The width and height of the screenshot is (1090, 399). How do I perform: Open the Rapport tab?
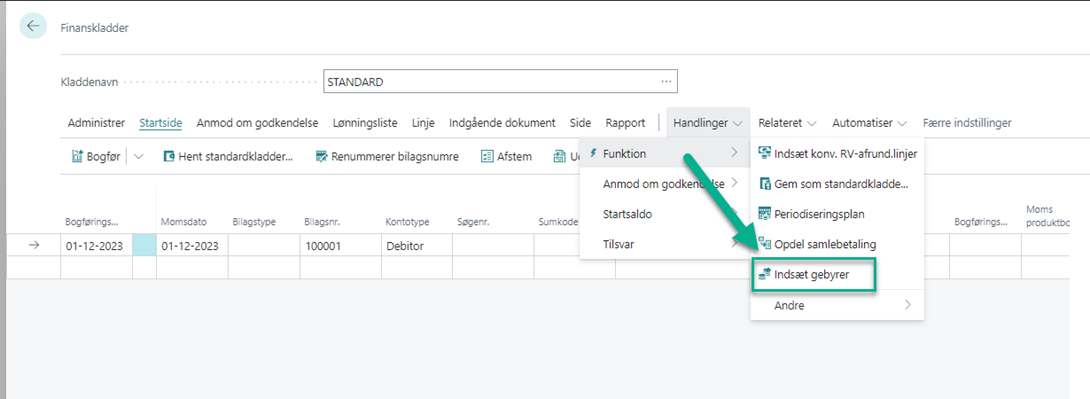point(626,123)
